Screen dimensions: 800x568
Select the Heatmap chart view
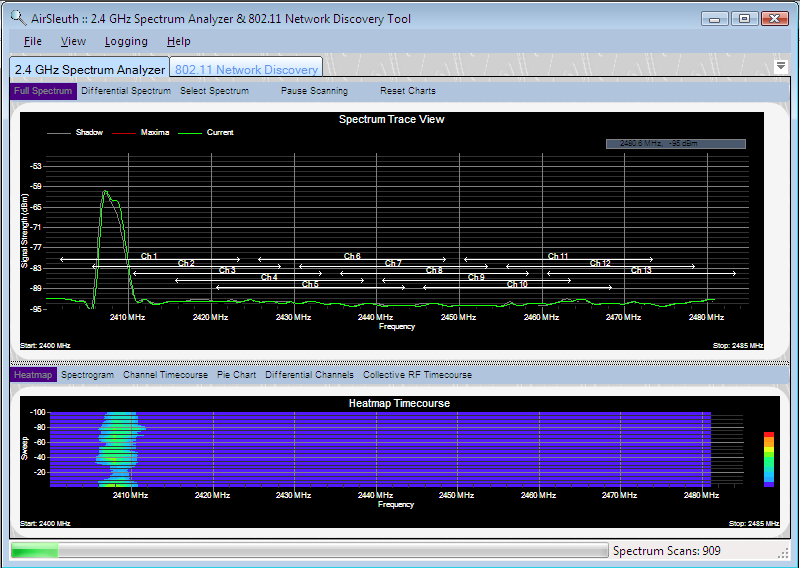click(33, 375)
